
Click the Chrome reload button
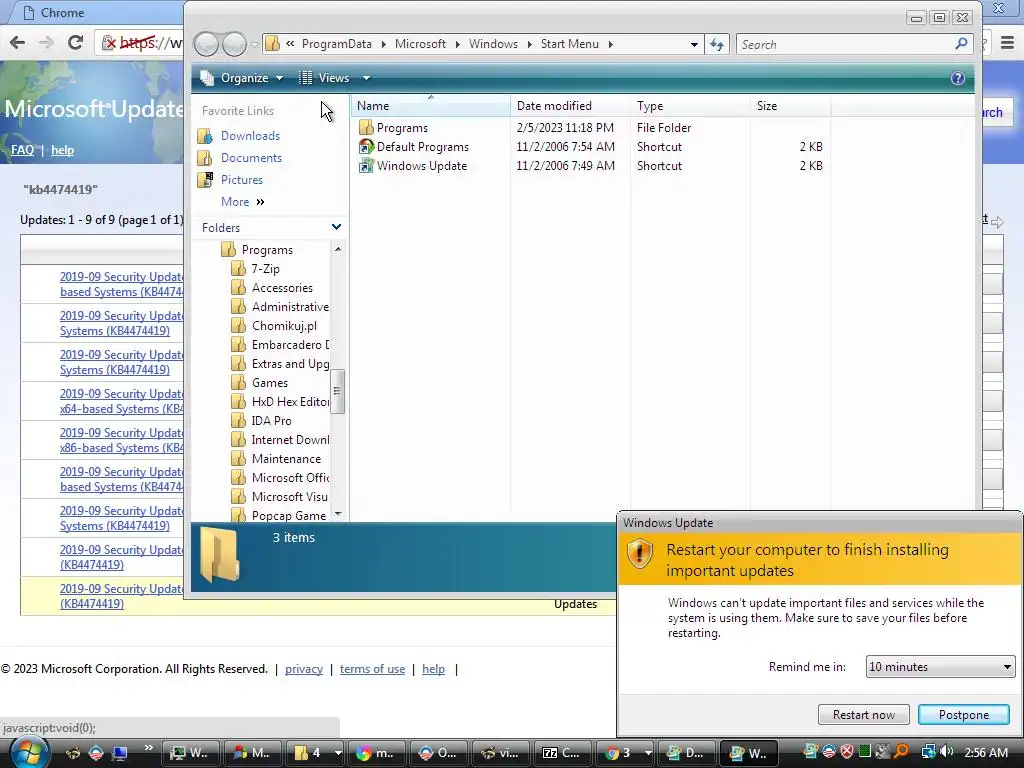(76, 42)
